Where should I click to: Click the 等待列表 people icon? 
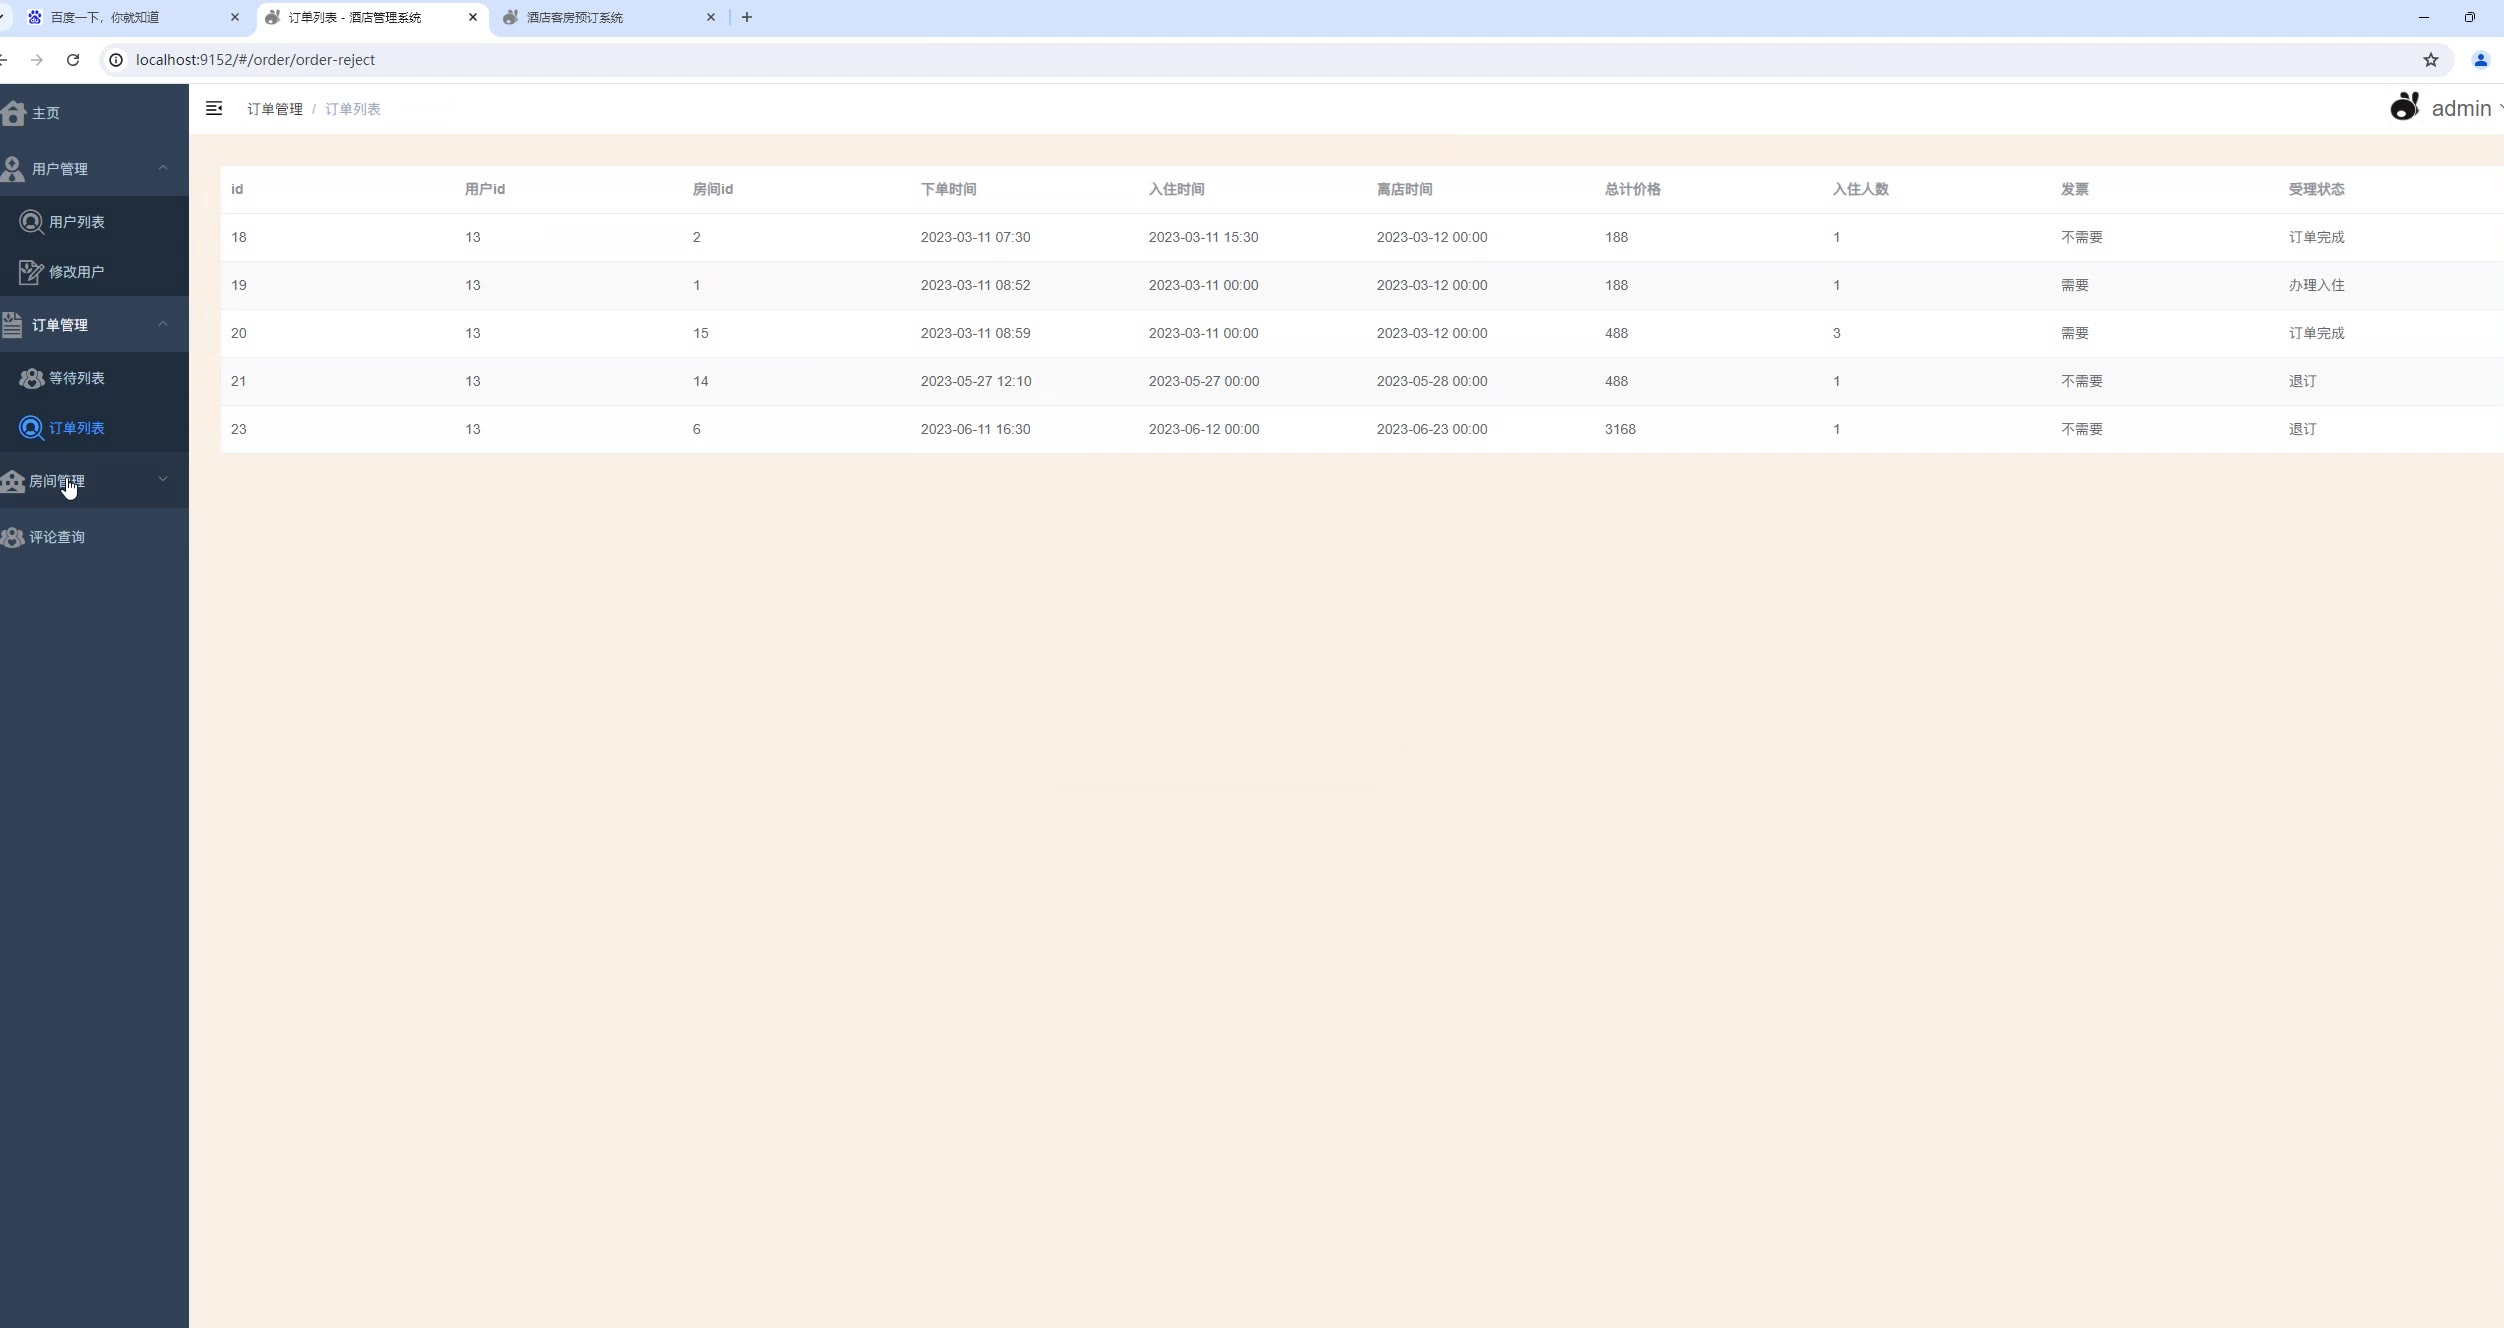click(31, 378)
